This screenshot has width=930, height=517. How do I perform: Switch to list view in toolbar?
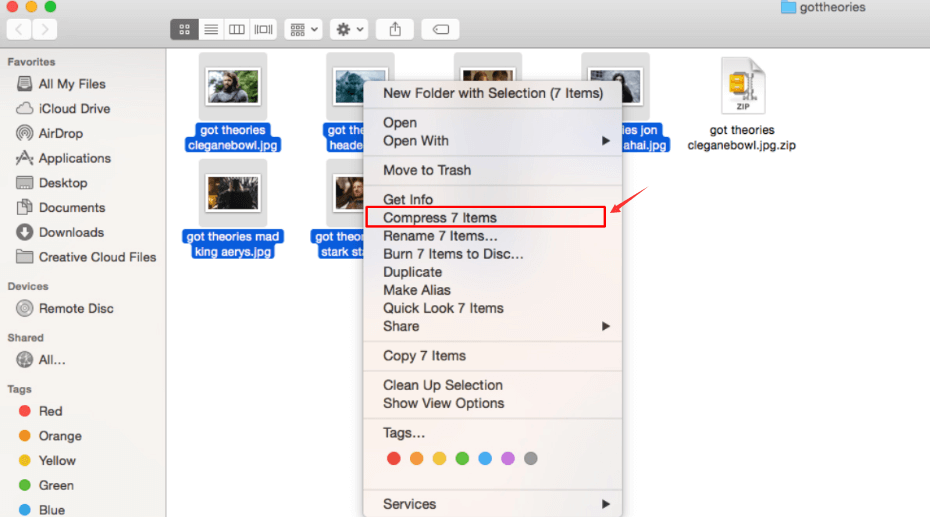tap(211, 30)
